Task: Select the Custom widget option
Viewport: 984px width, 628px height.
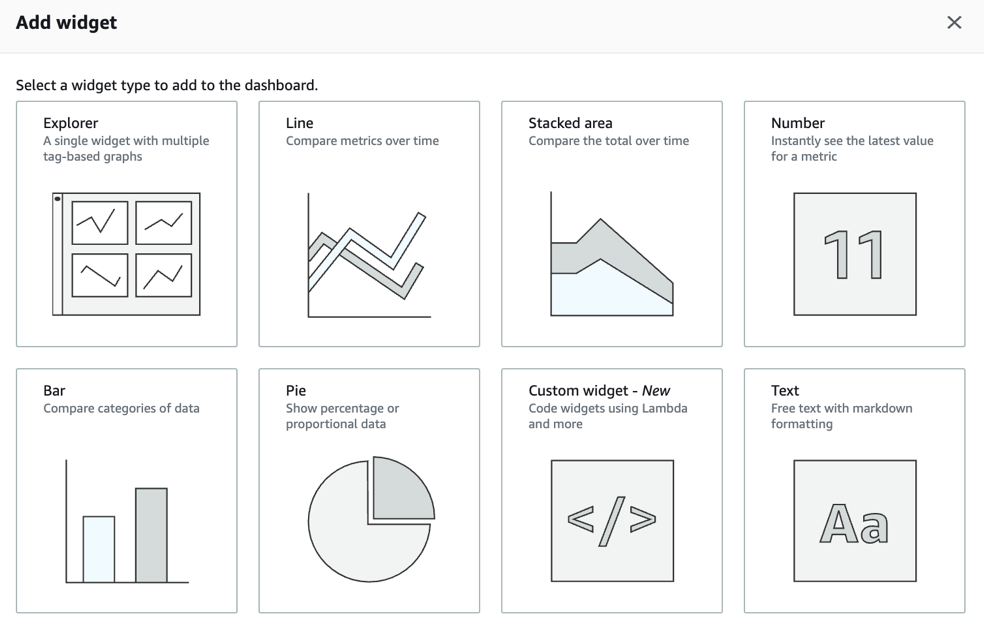Action: [x=611, y=490]
